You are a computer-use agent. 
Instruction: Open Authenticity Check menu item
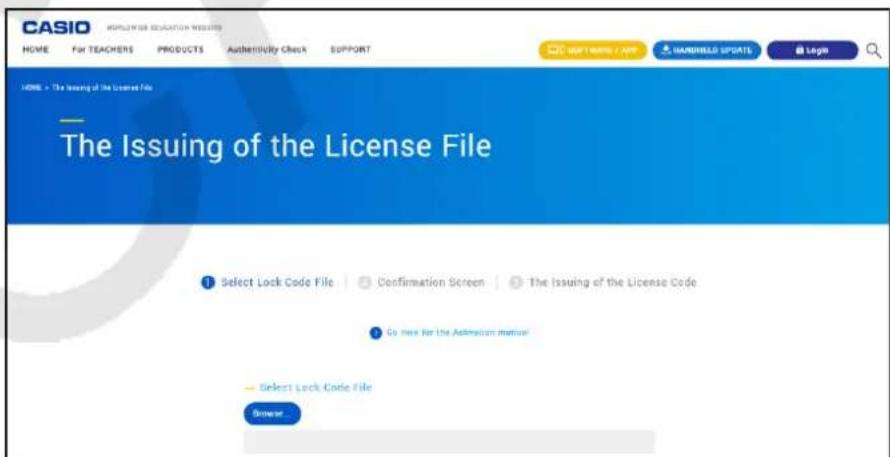tap(267, 50)
